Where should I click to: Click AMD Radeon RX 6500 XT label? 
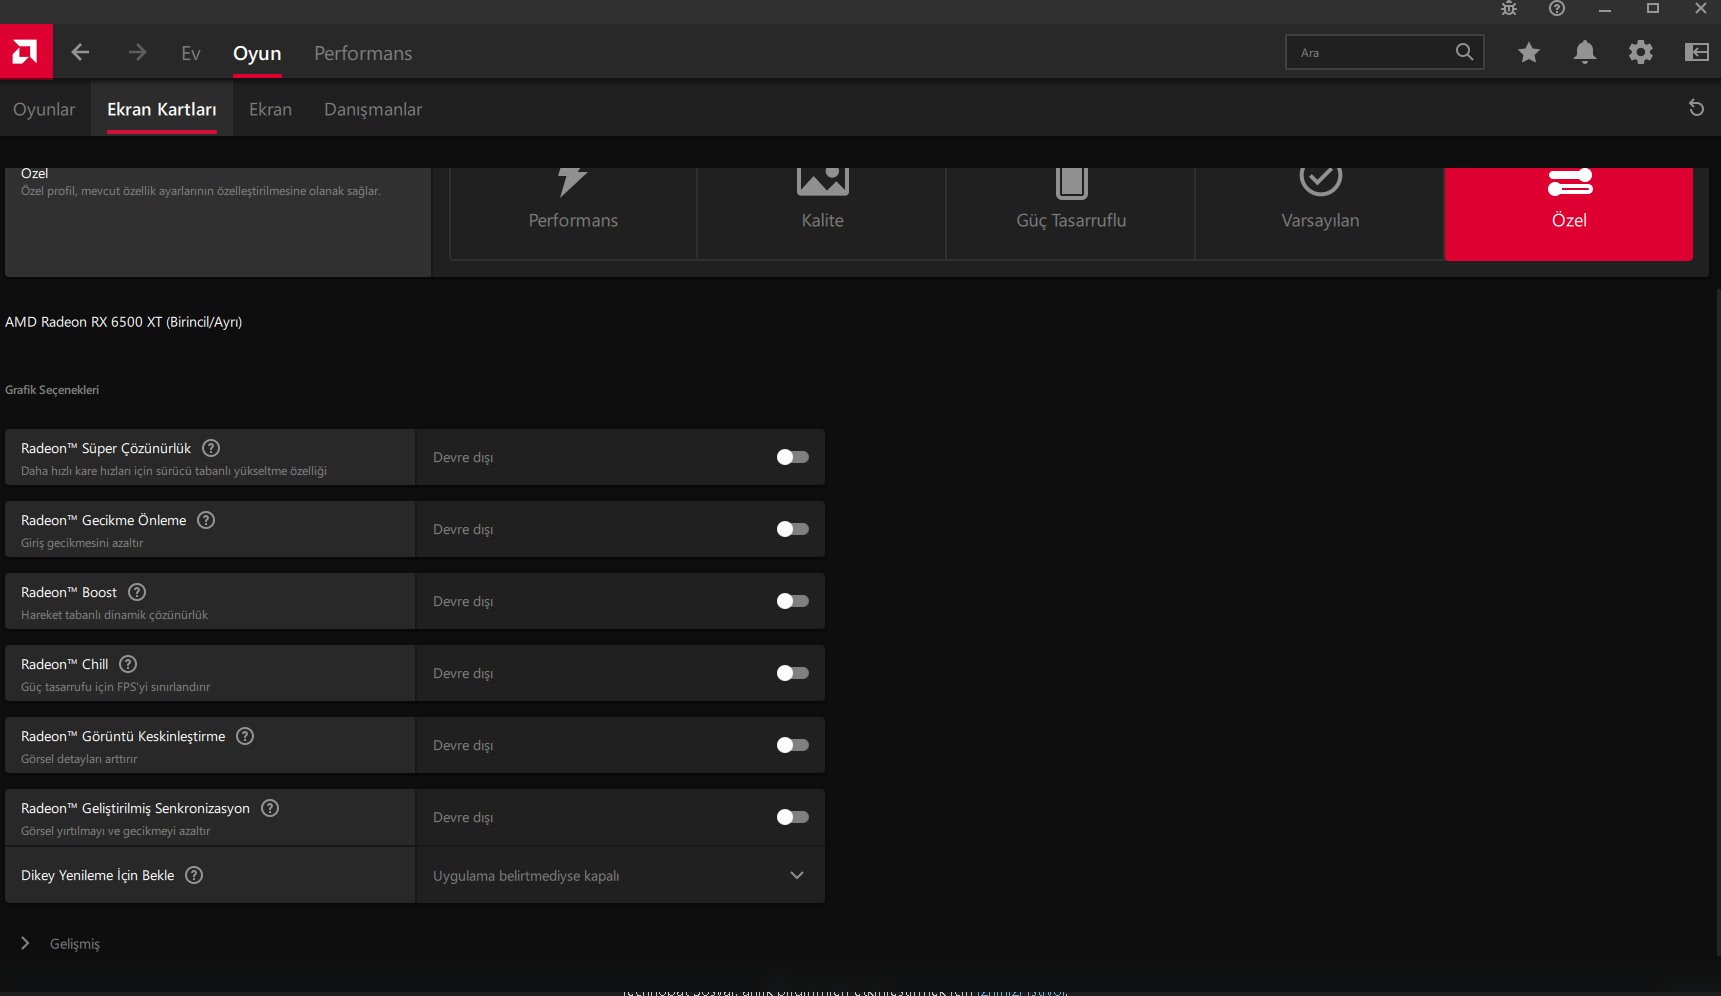[x=124, y=322]
